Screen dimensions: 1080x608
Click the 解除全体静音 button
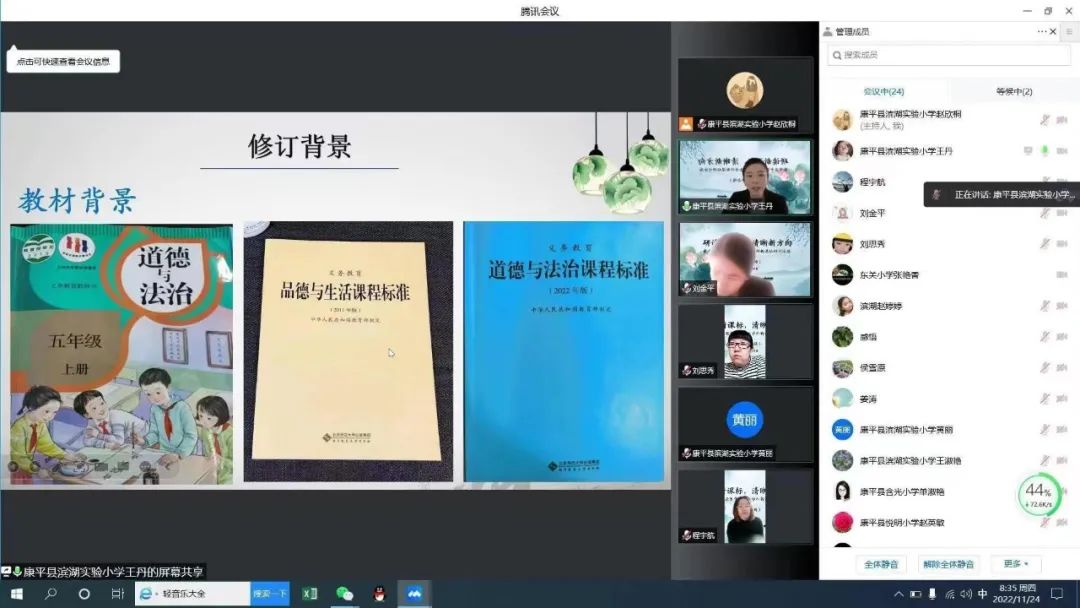[949, 564]
